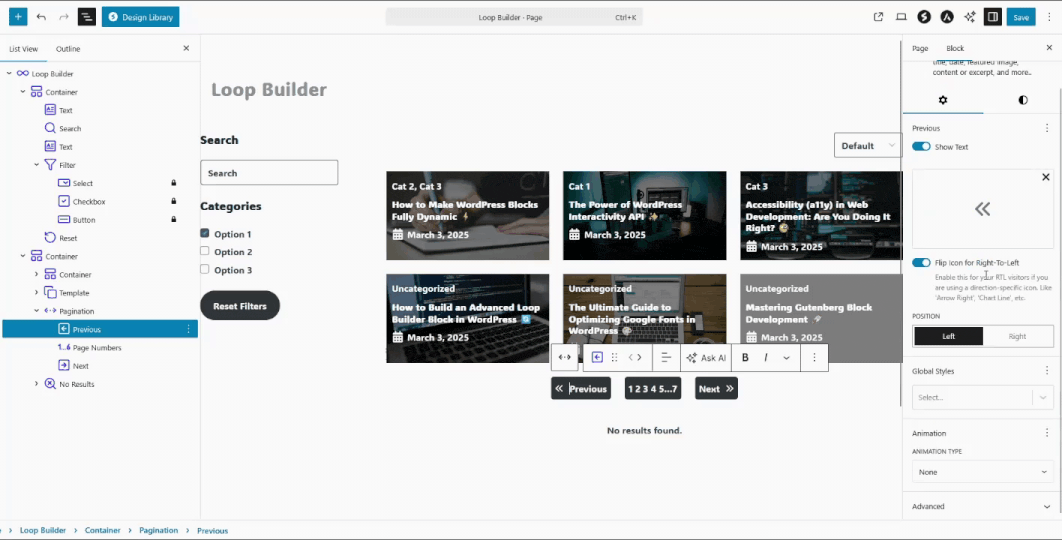This screenshot has height=540, width=1062.
Task: Open the Default sort dropdown
Action: pos(867,146)
